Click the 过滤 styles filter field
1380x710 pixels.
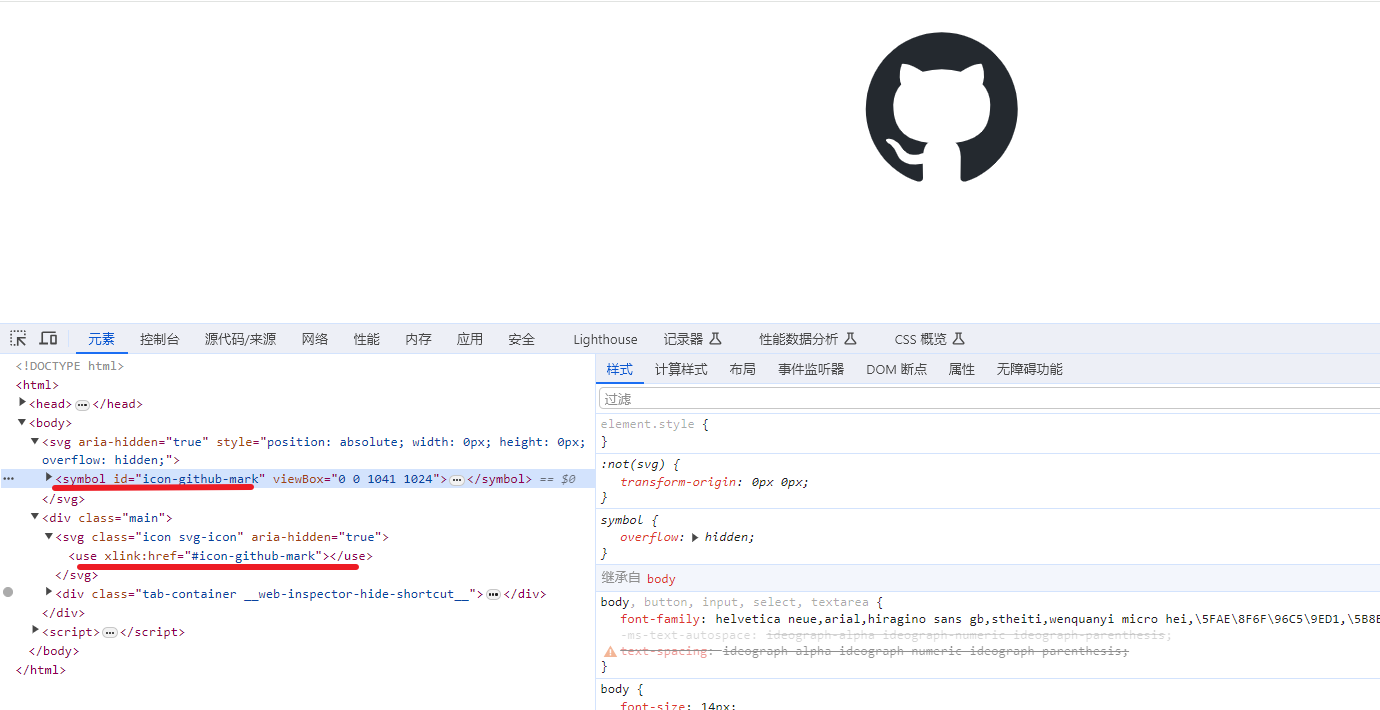988,398
